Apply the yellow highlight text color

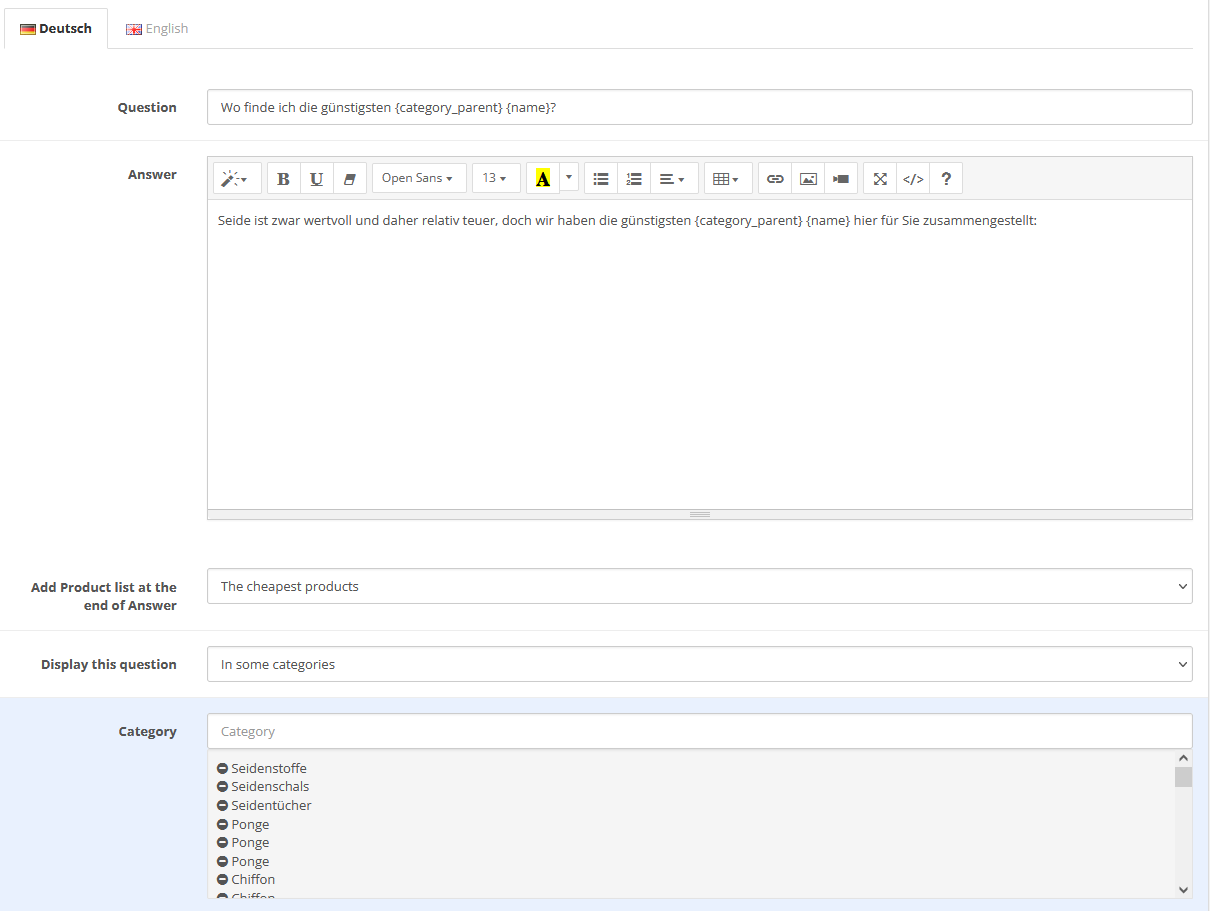tap(543, 179)
